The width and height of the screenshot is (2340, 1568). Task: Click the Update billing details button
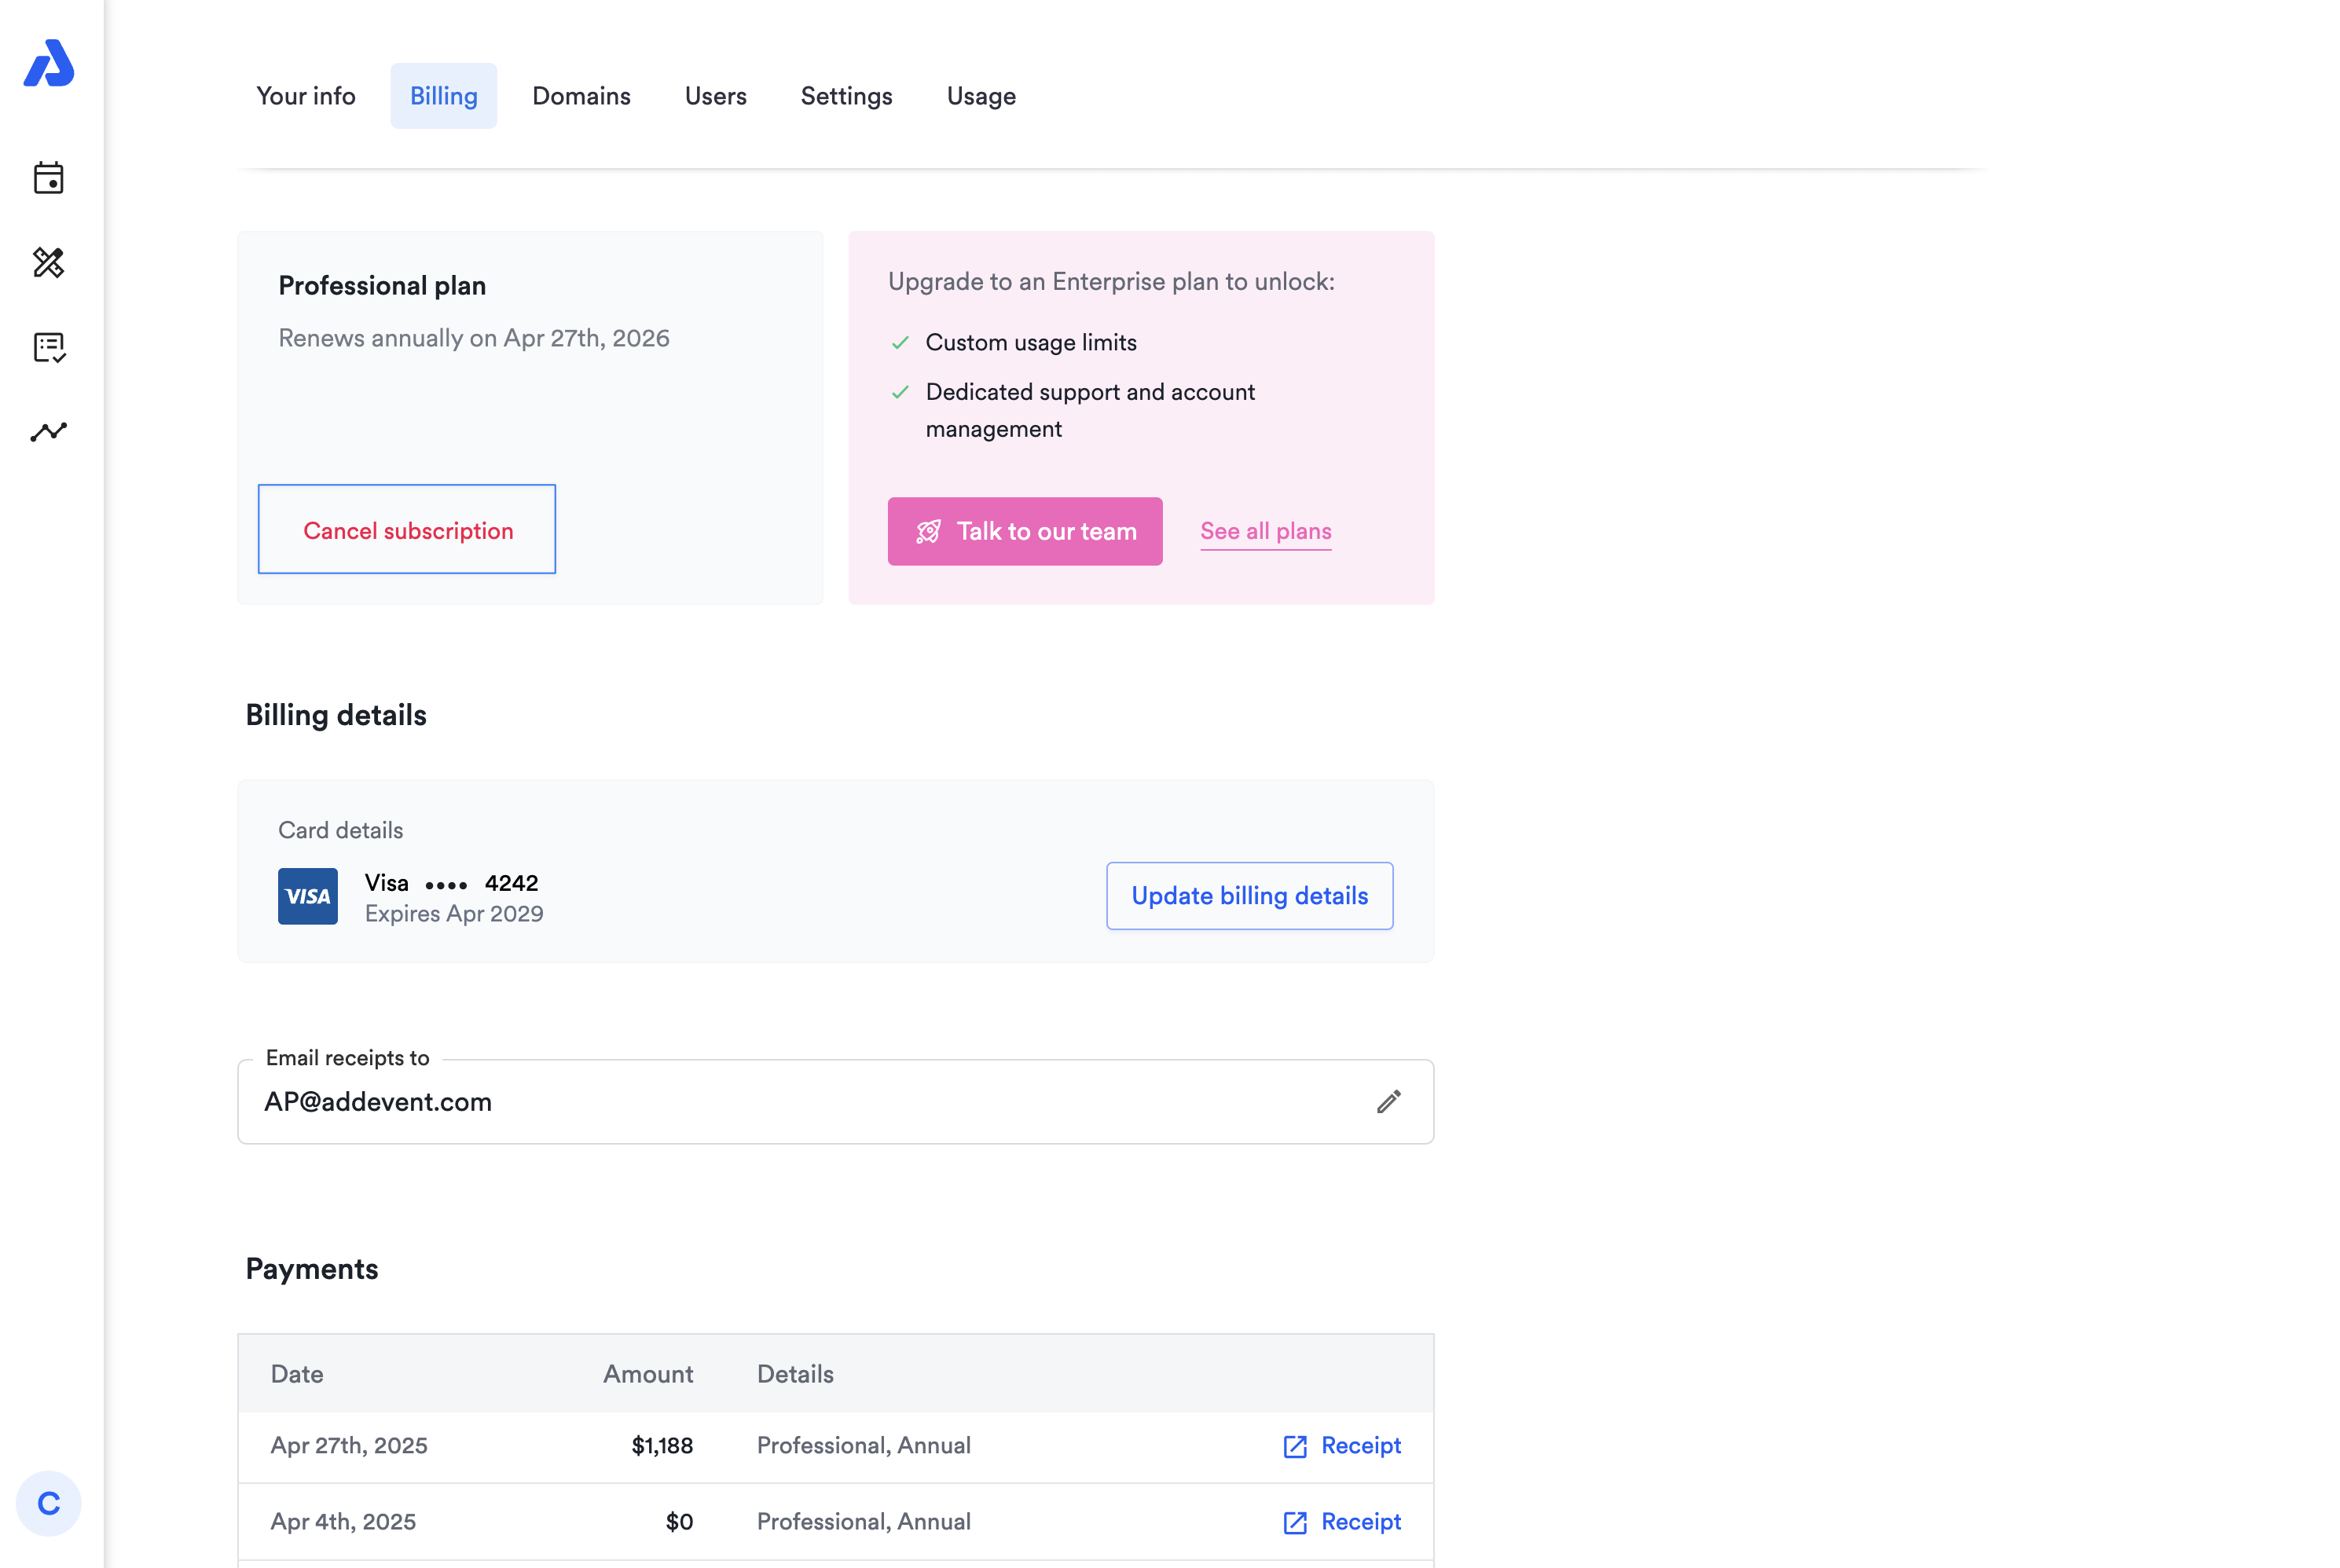(1250, 896)
